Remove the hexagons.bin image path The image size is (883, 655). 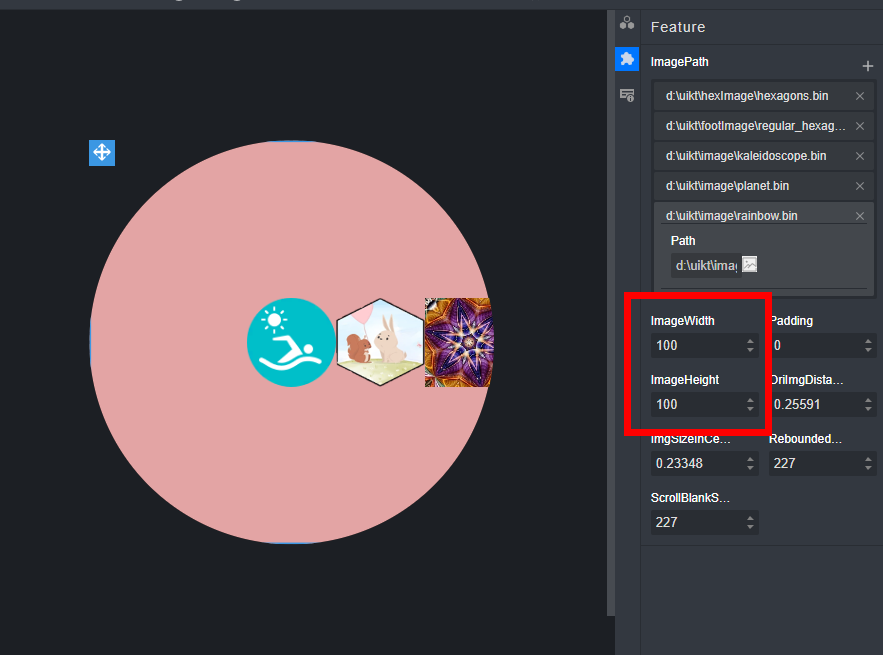click(860, 96)
